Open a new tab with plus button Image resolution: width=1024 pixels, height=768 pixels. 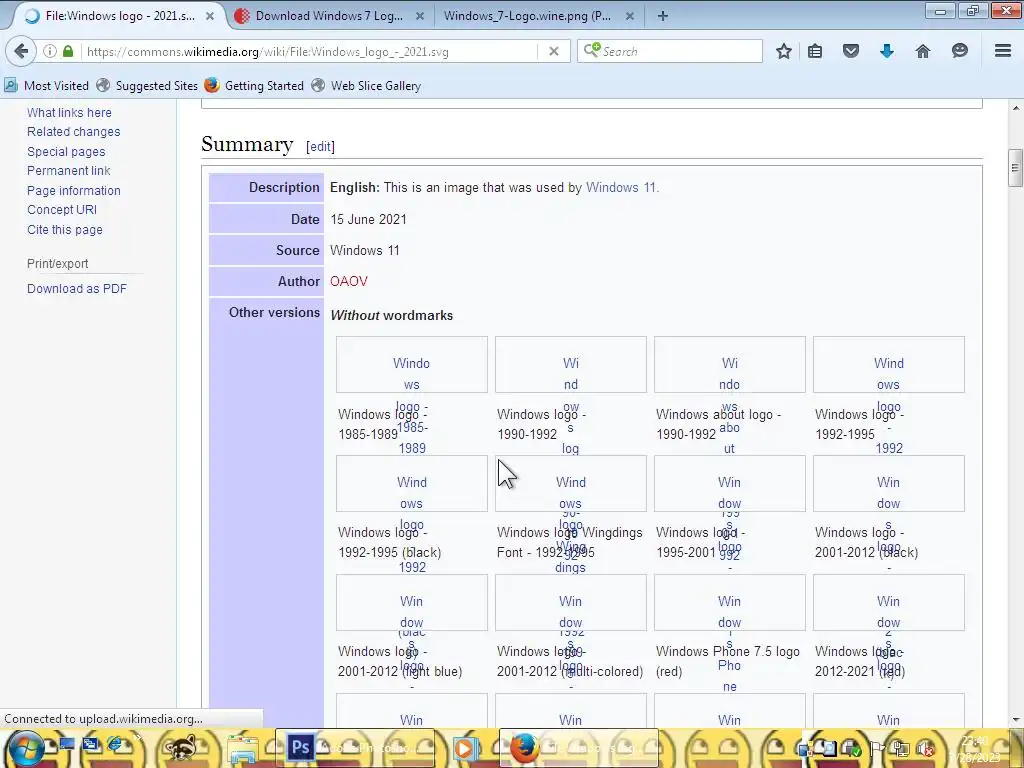pos(662,16)
